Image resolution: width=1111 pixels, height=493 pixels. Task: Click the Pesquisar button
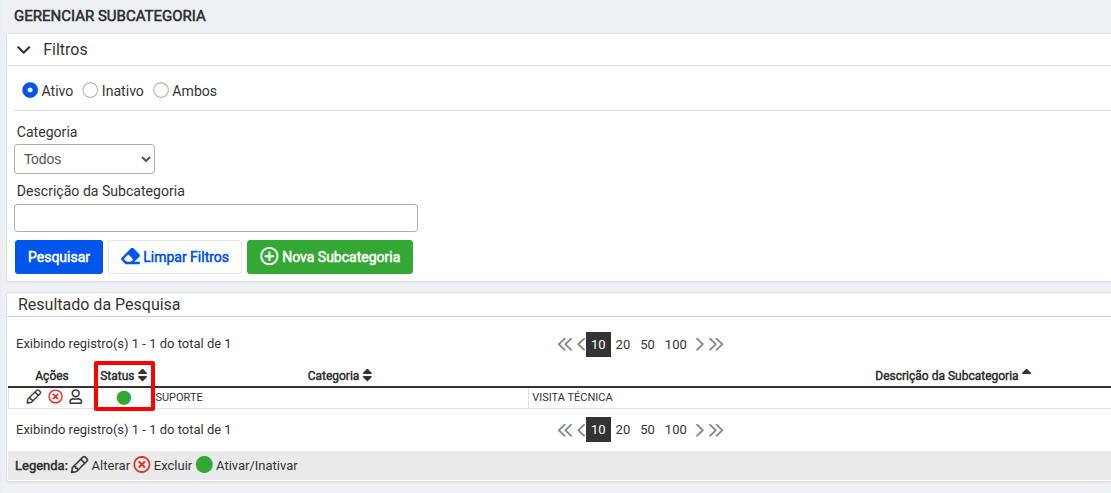point(59,257)
